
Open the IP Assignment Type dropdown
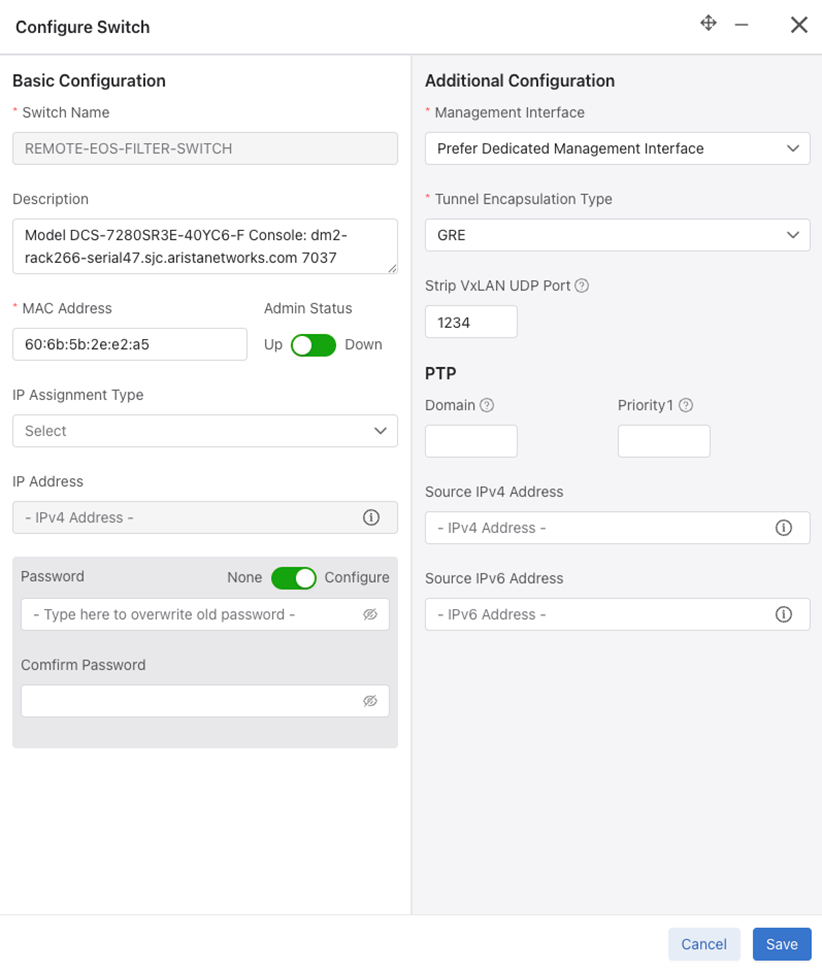click(205, 431)
